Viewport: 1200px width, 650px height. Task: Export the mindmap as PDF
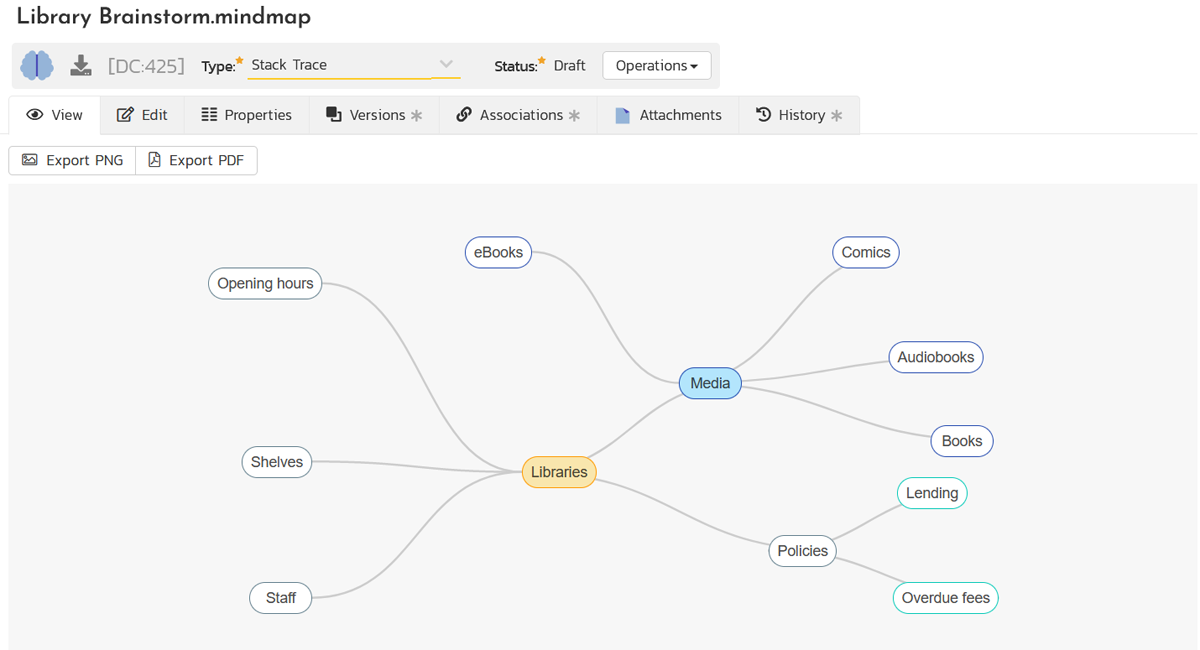pos(196,160)
